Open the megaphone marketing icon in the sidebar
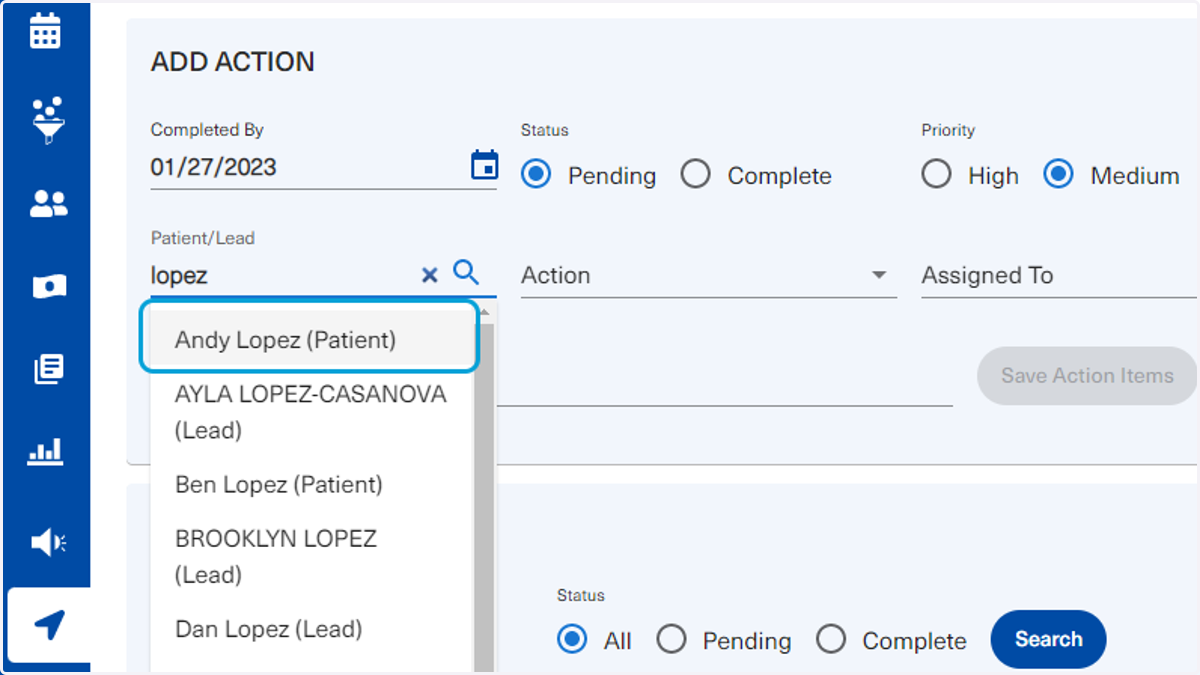 48,543
